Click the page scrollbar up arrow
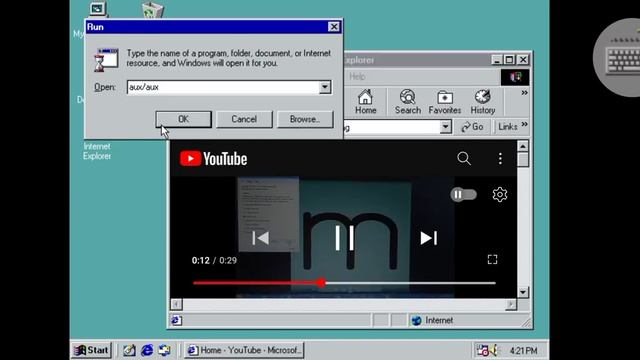Screen dimensions: 640x360 tap(523, 147)
